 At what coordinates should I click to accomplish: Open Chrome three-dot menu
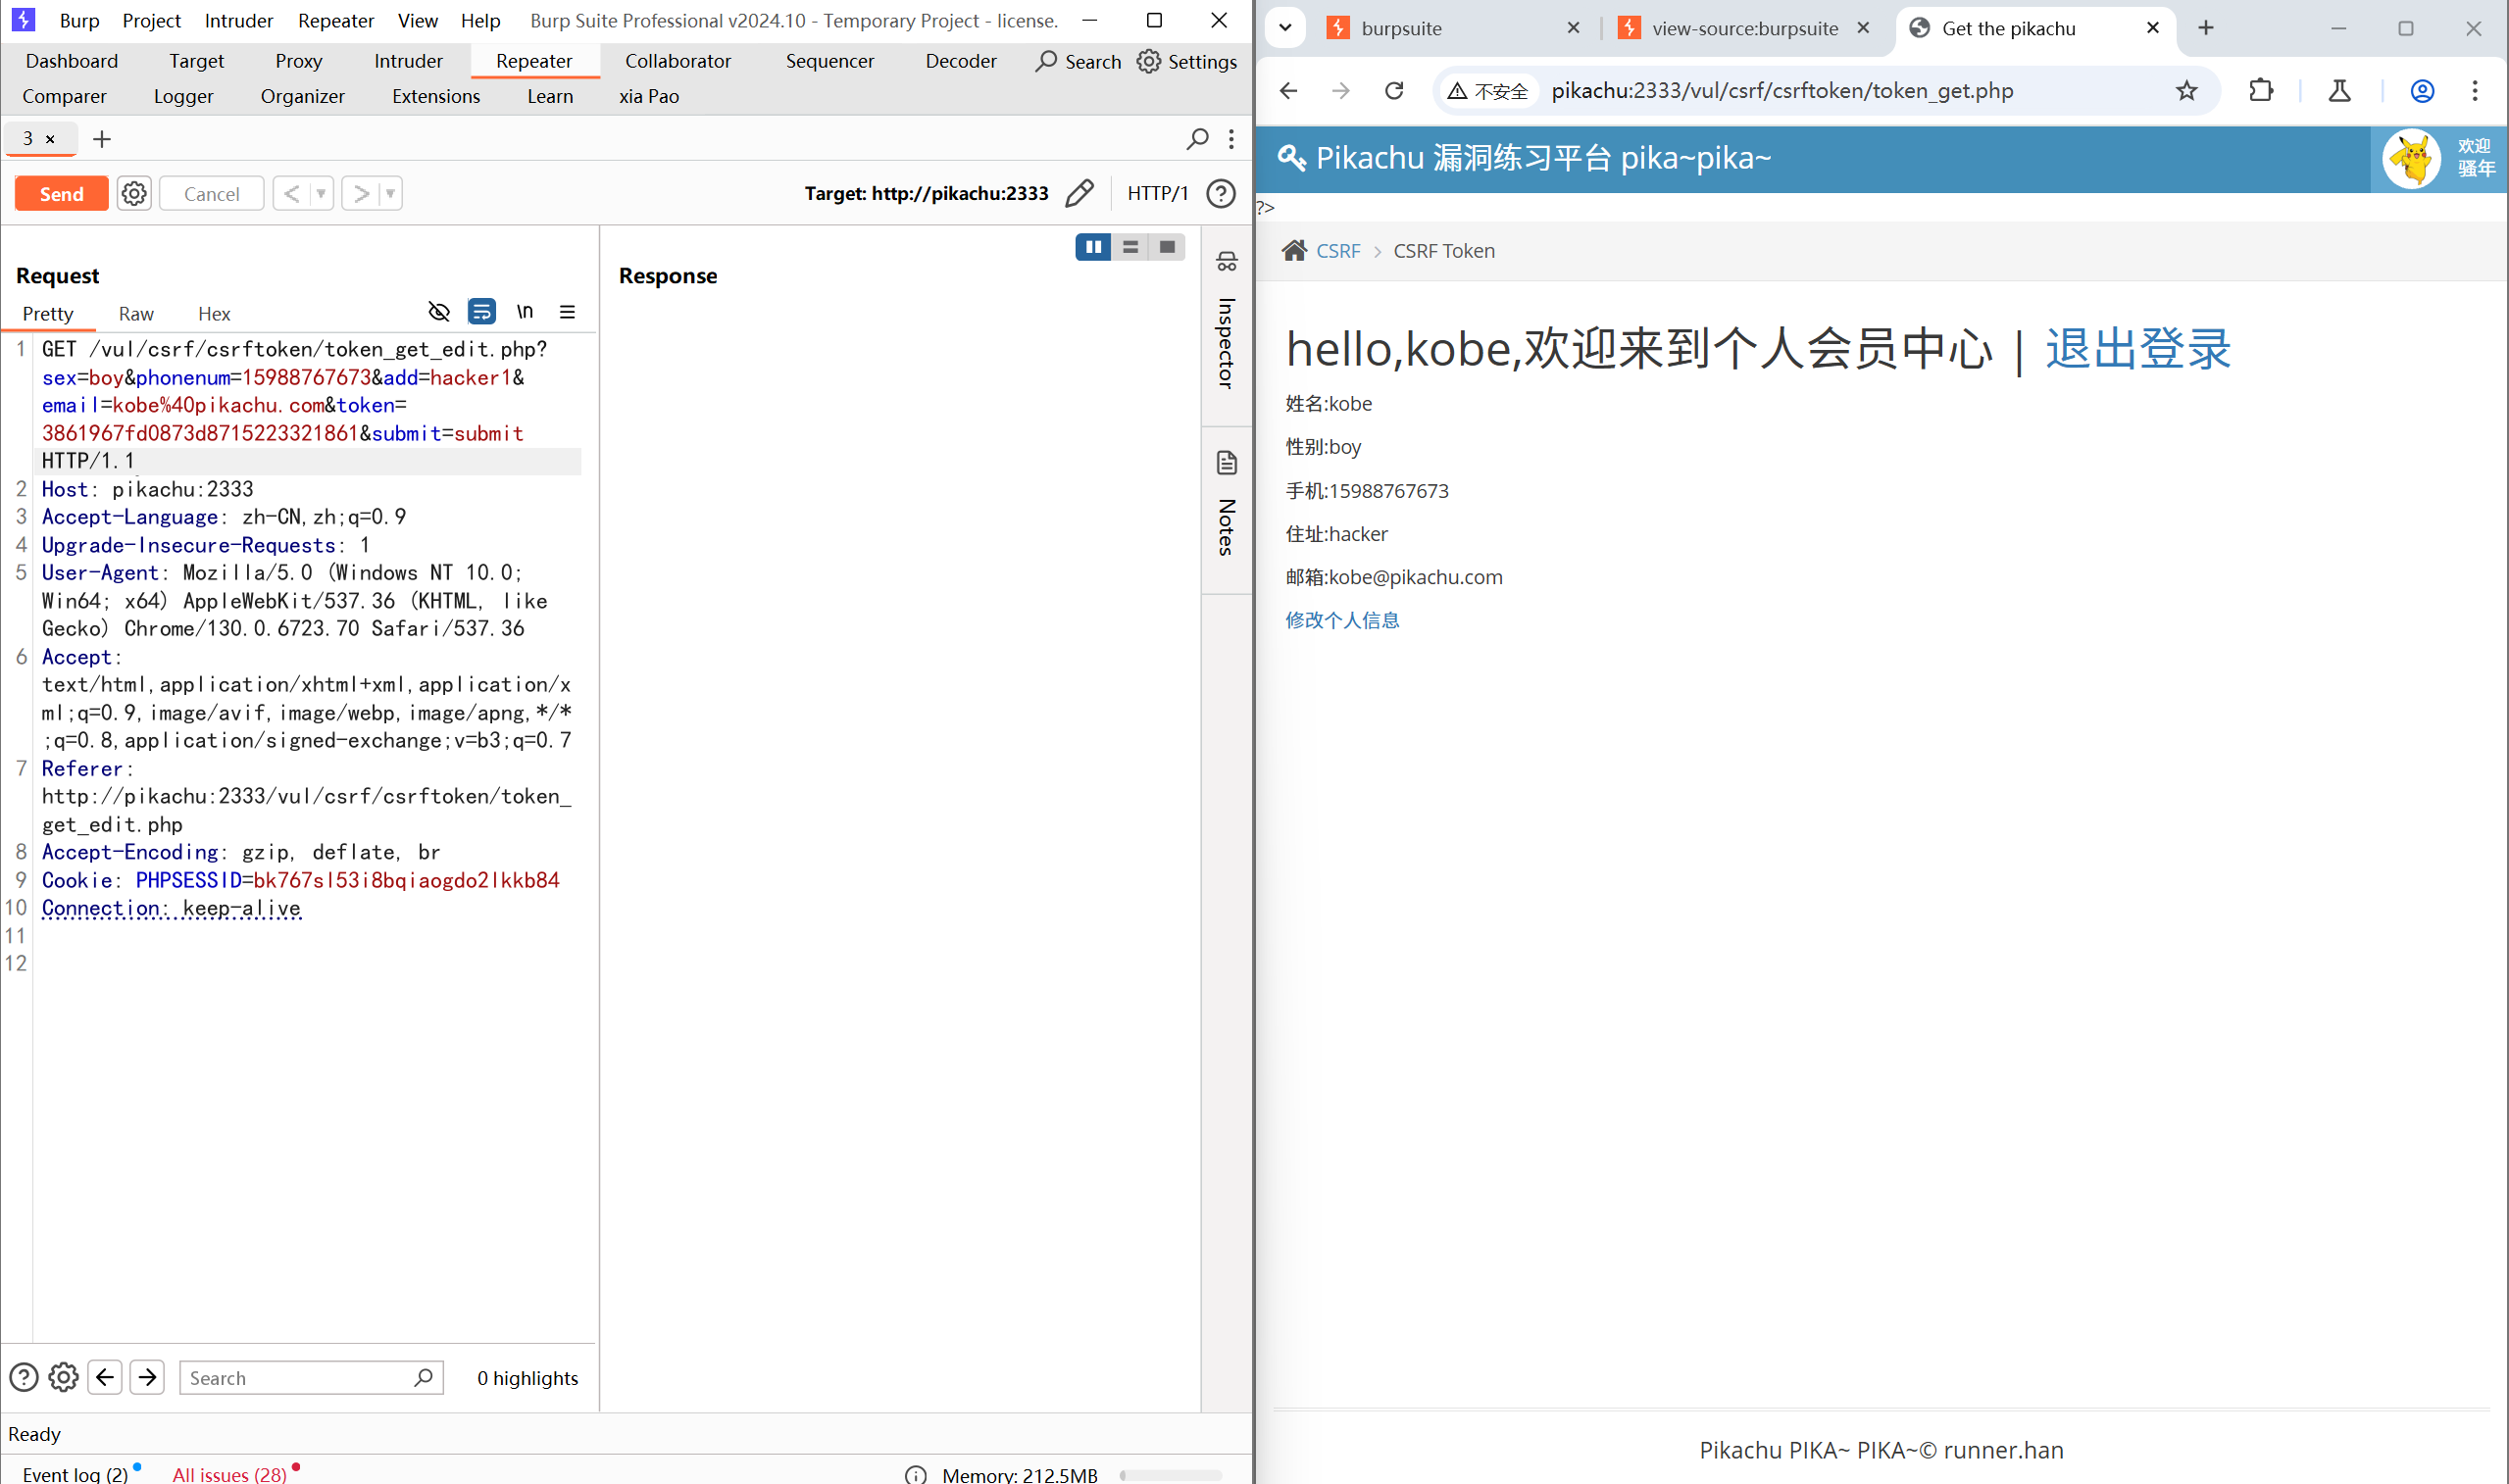(x=2475, y=91)
